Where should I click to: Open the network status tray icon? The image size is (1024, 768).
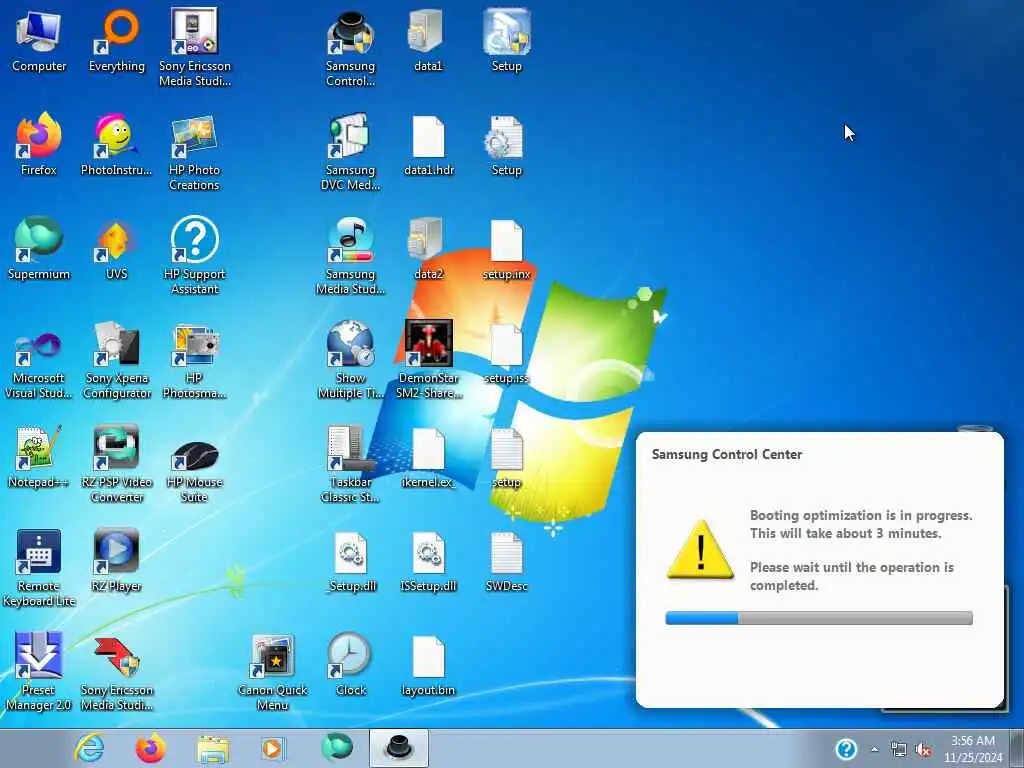899,749
